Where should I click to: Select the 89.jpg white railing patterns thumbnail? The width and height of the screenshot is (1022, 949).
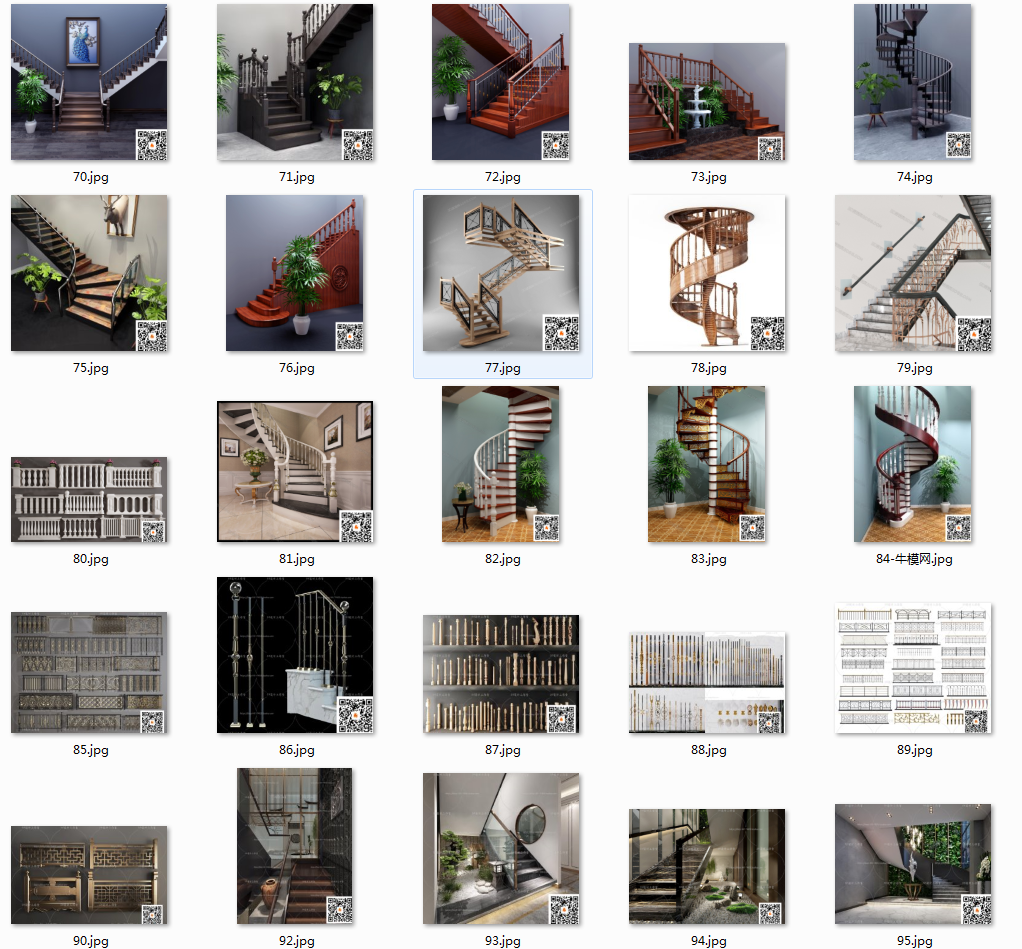913,668
